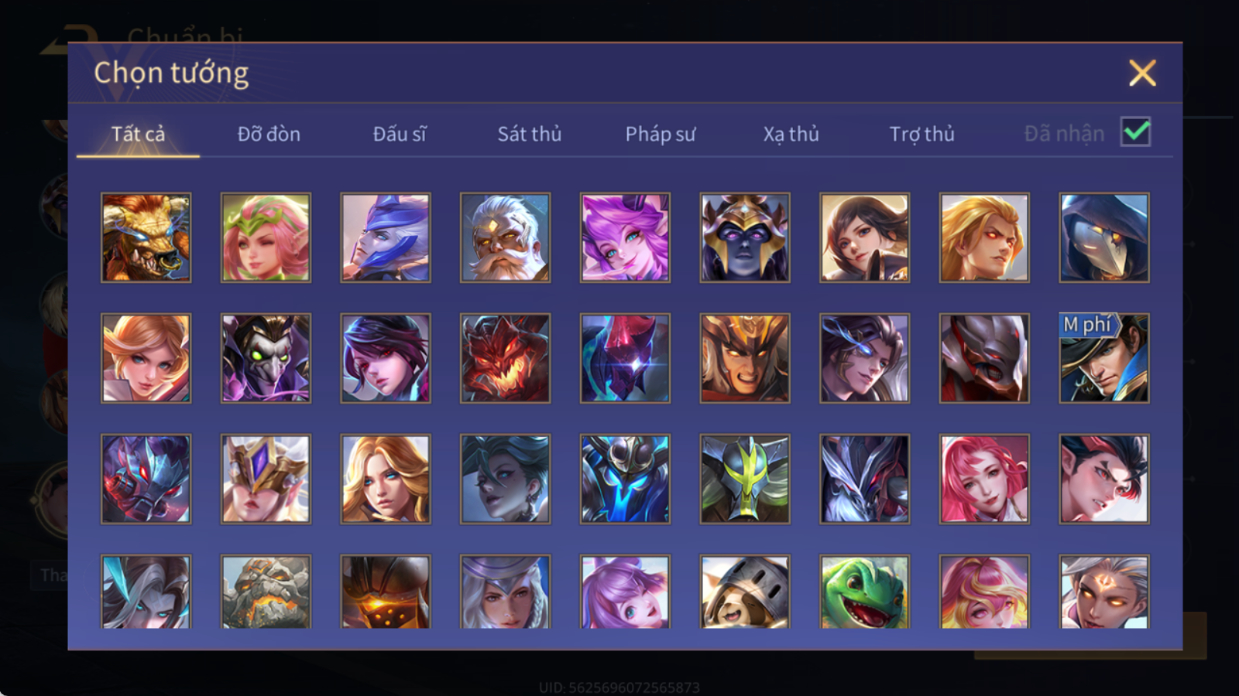The width and height of the screenshot is (1239, 696).
Task: Select the green-eyed purple jester hero
Action: coord(266,358)
